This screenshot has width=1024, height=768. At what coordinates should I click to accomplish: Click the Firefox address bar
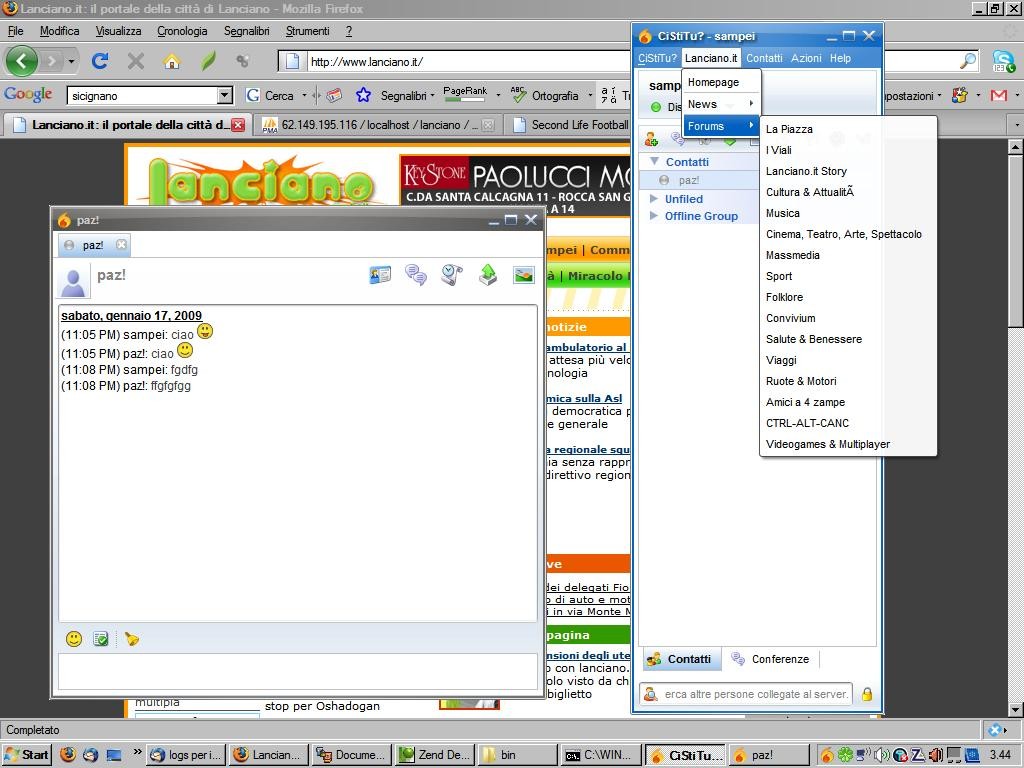click(469, 61)
